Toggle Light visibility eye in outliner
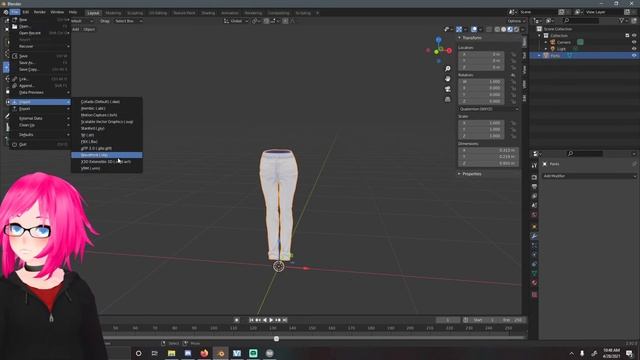640x360 pixels. pyautogui.click(x=634, y=49)
